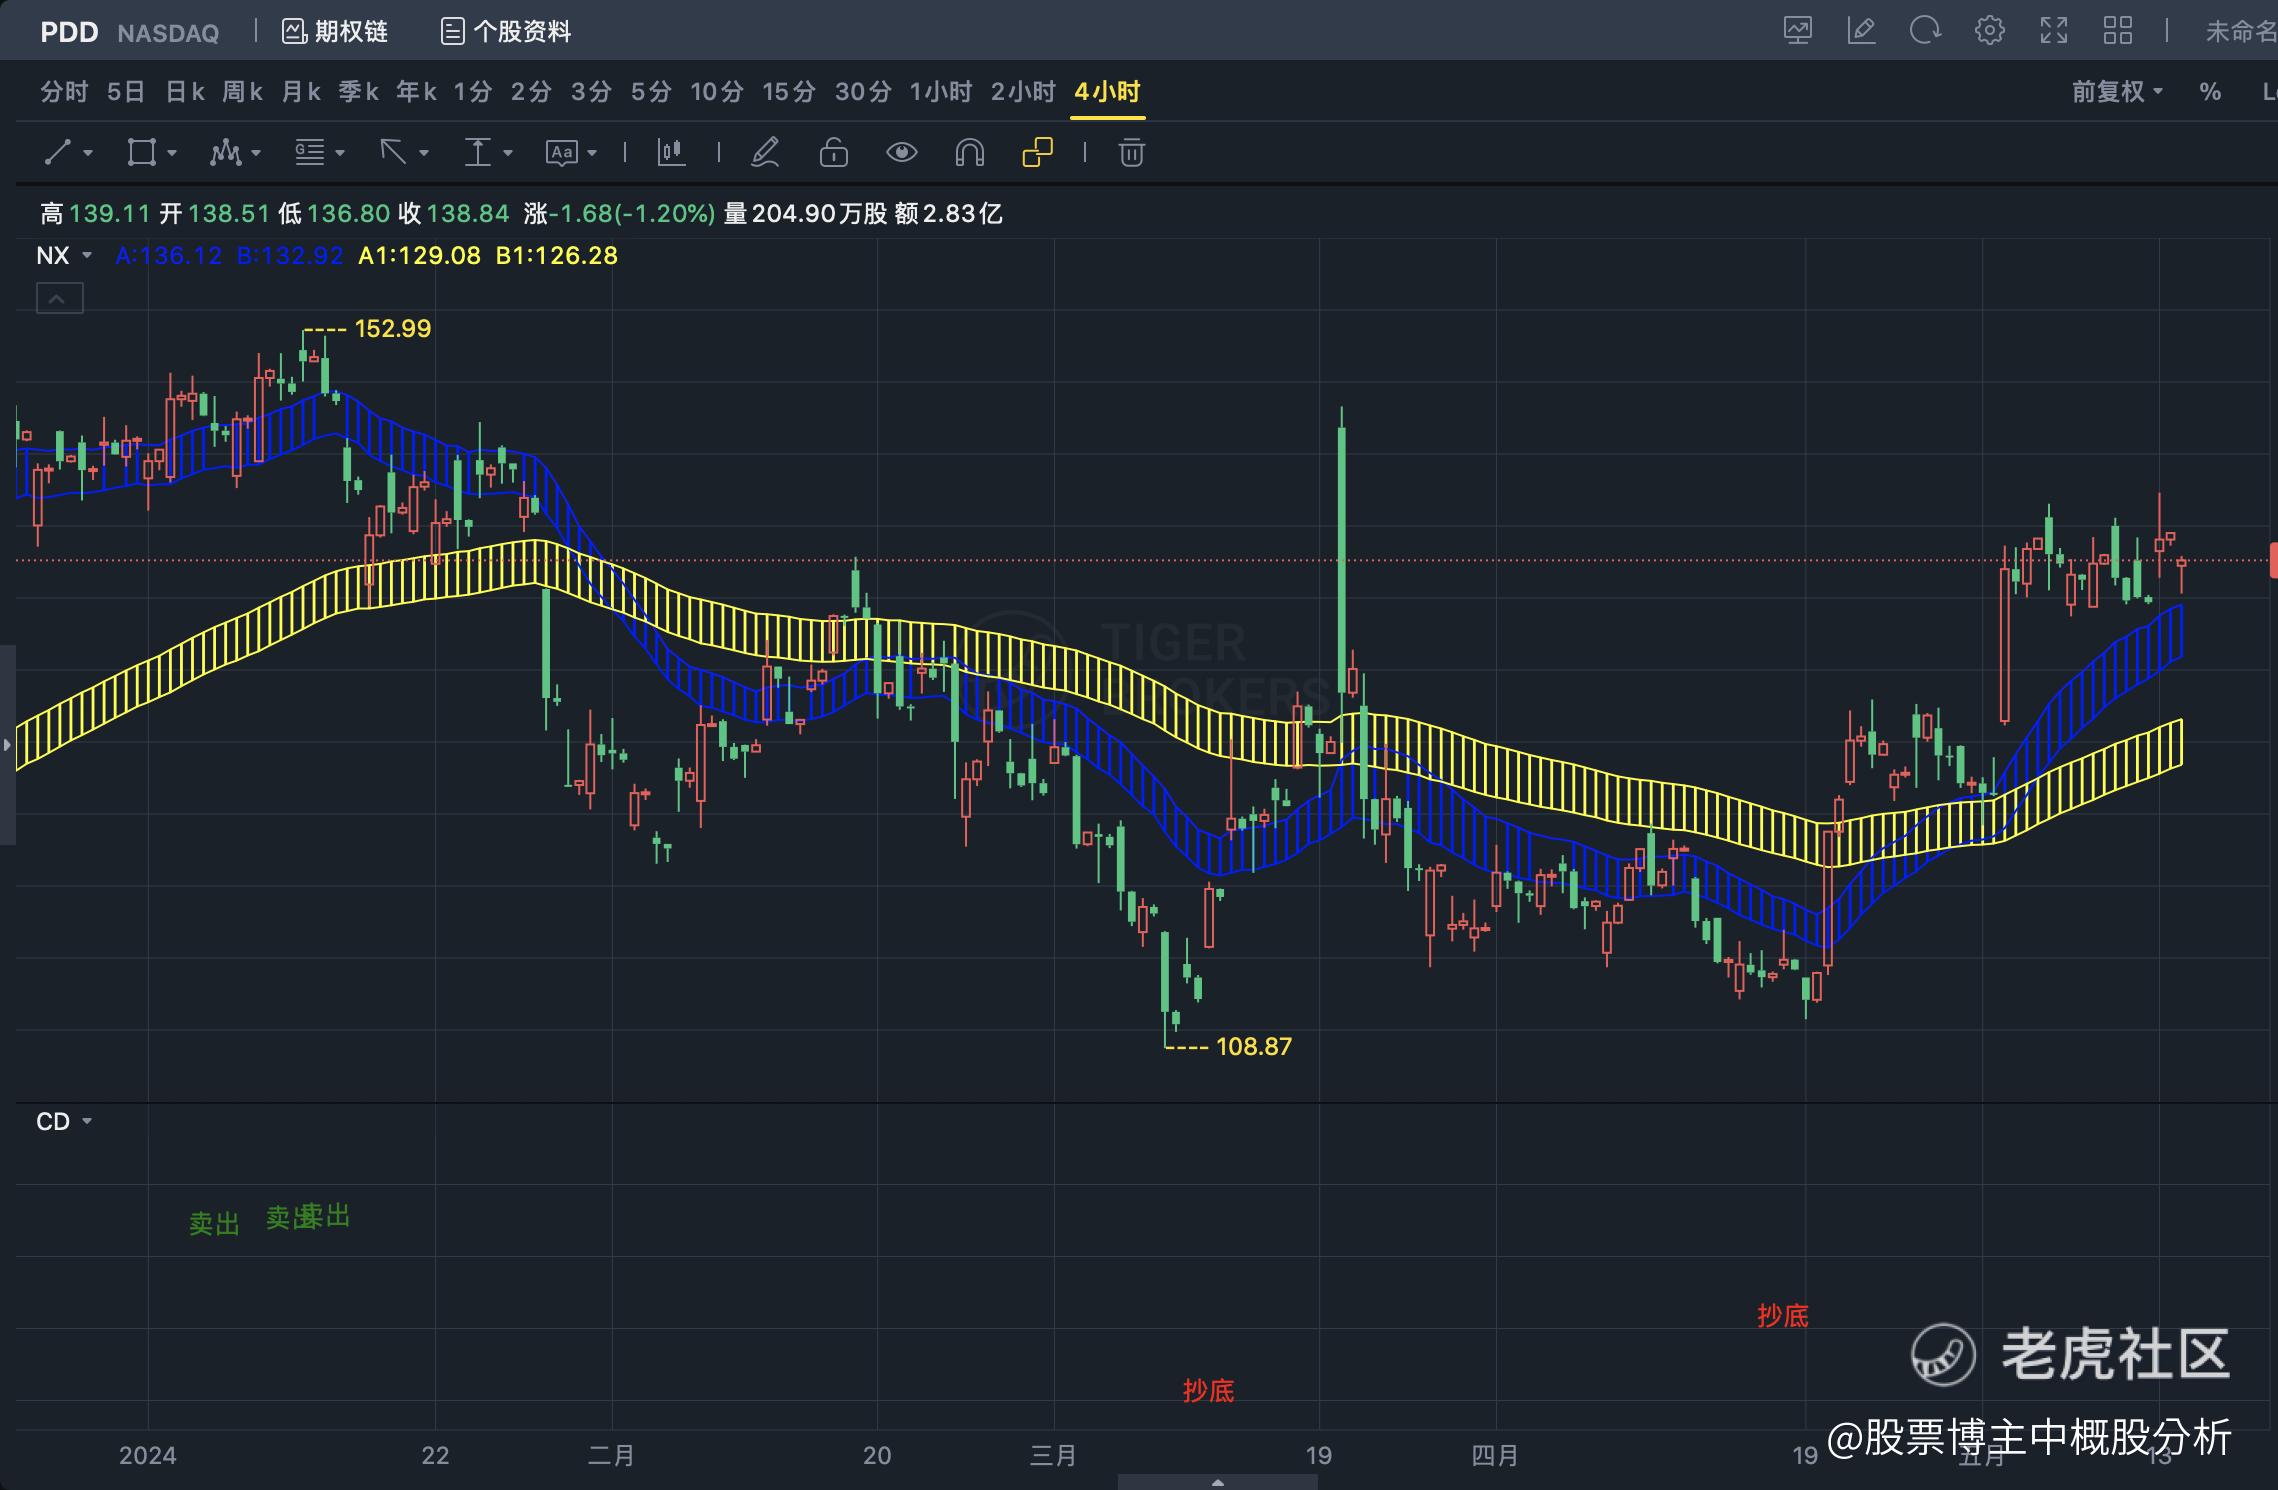
Task: Open the 期权链 options chain
Action: point(335,32)
